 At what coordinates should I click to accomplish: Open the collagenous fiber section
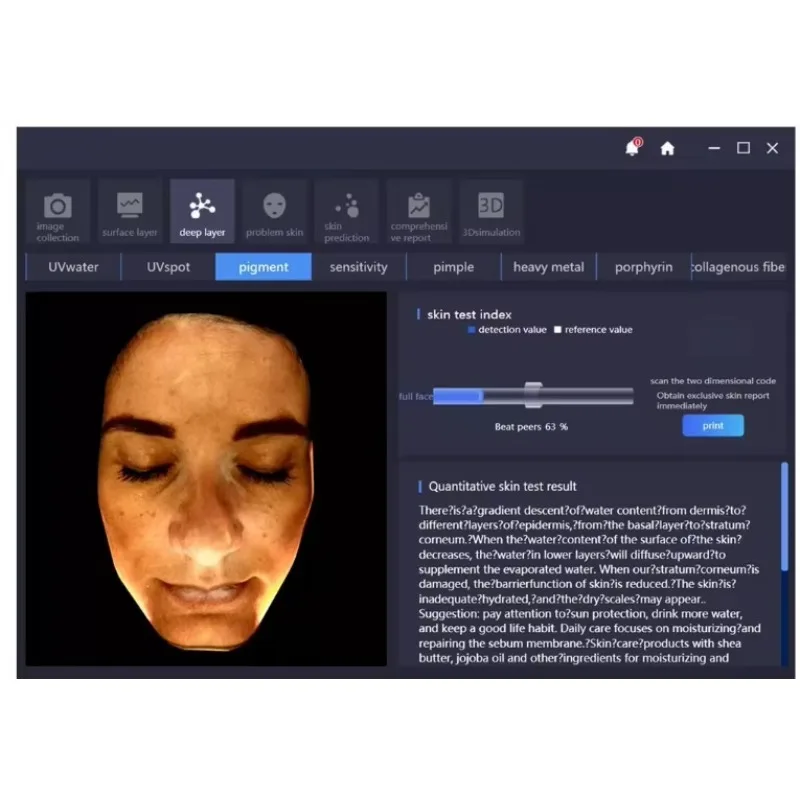(738, 267)
